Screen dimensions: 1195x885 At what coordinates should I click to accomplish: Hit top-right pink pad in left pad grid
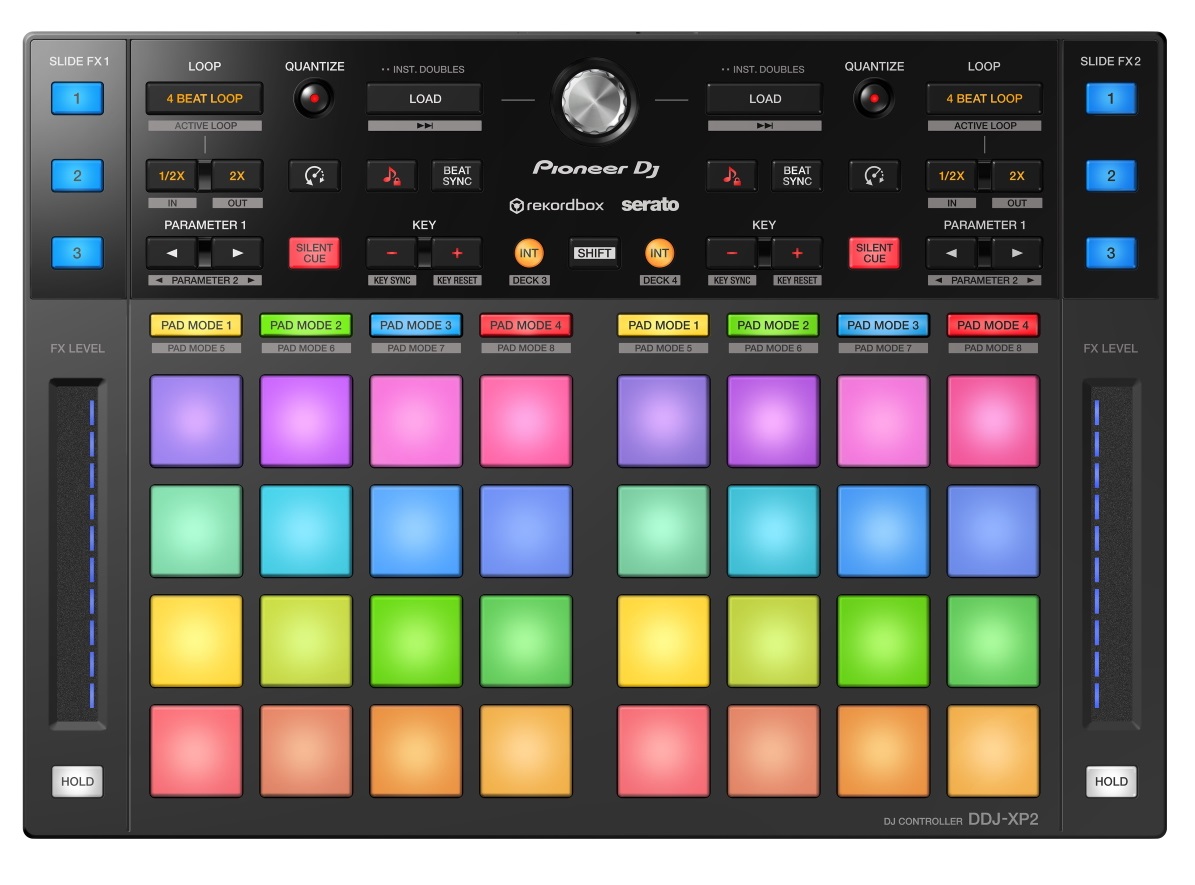tap(525, 421)
